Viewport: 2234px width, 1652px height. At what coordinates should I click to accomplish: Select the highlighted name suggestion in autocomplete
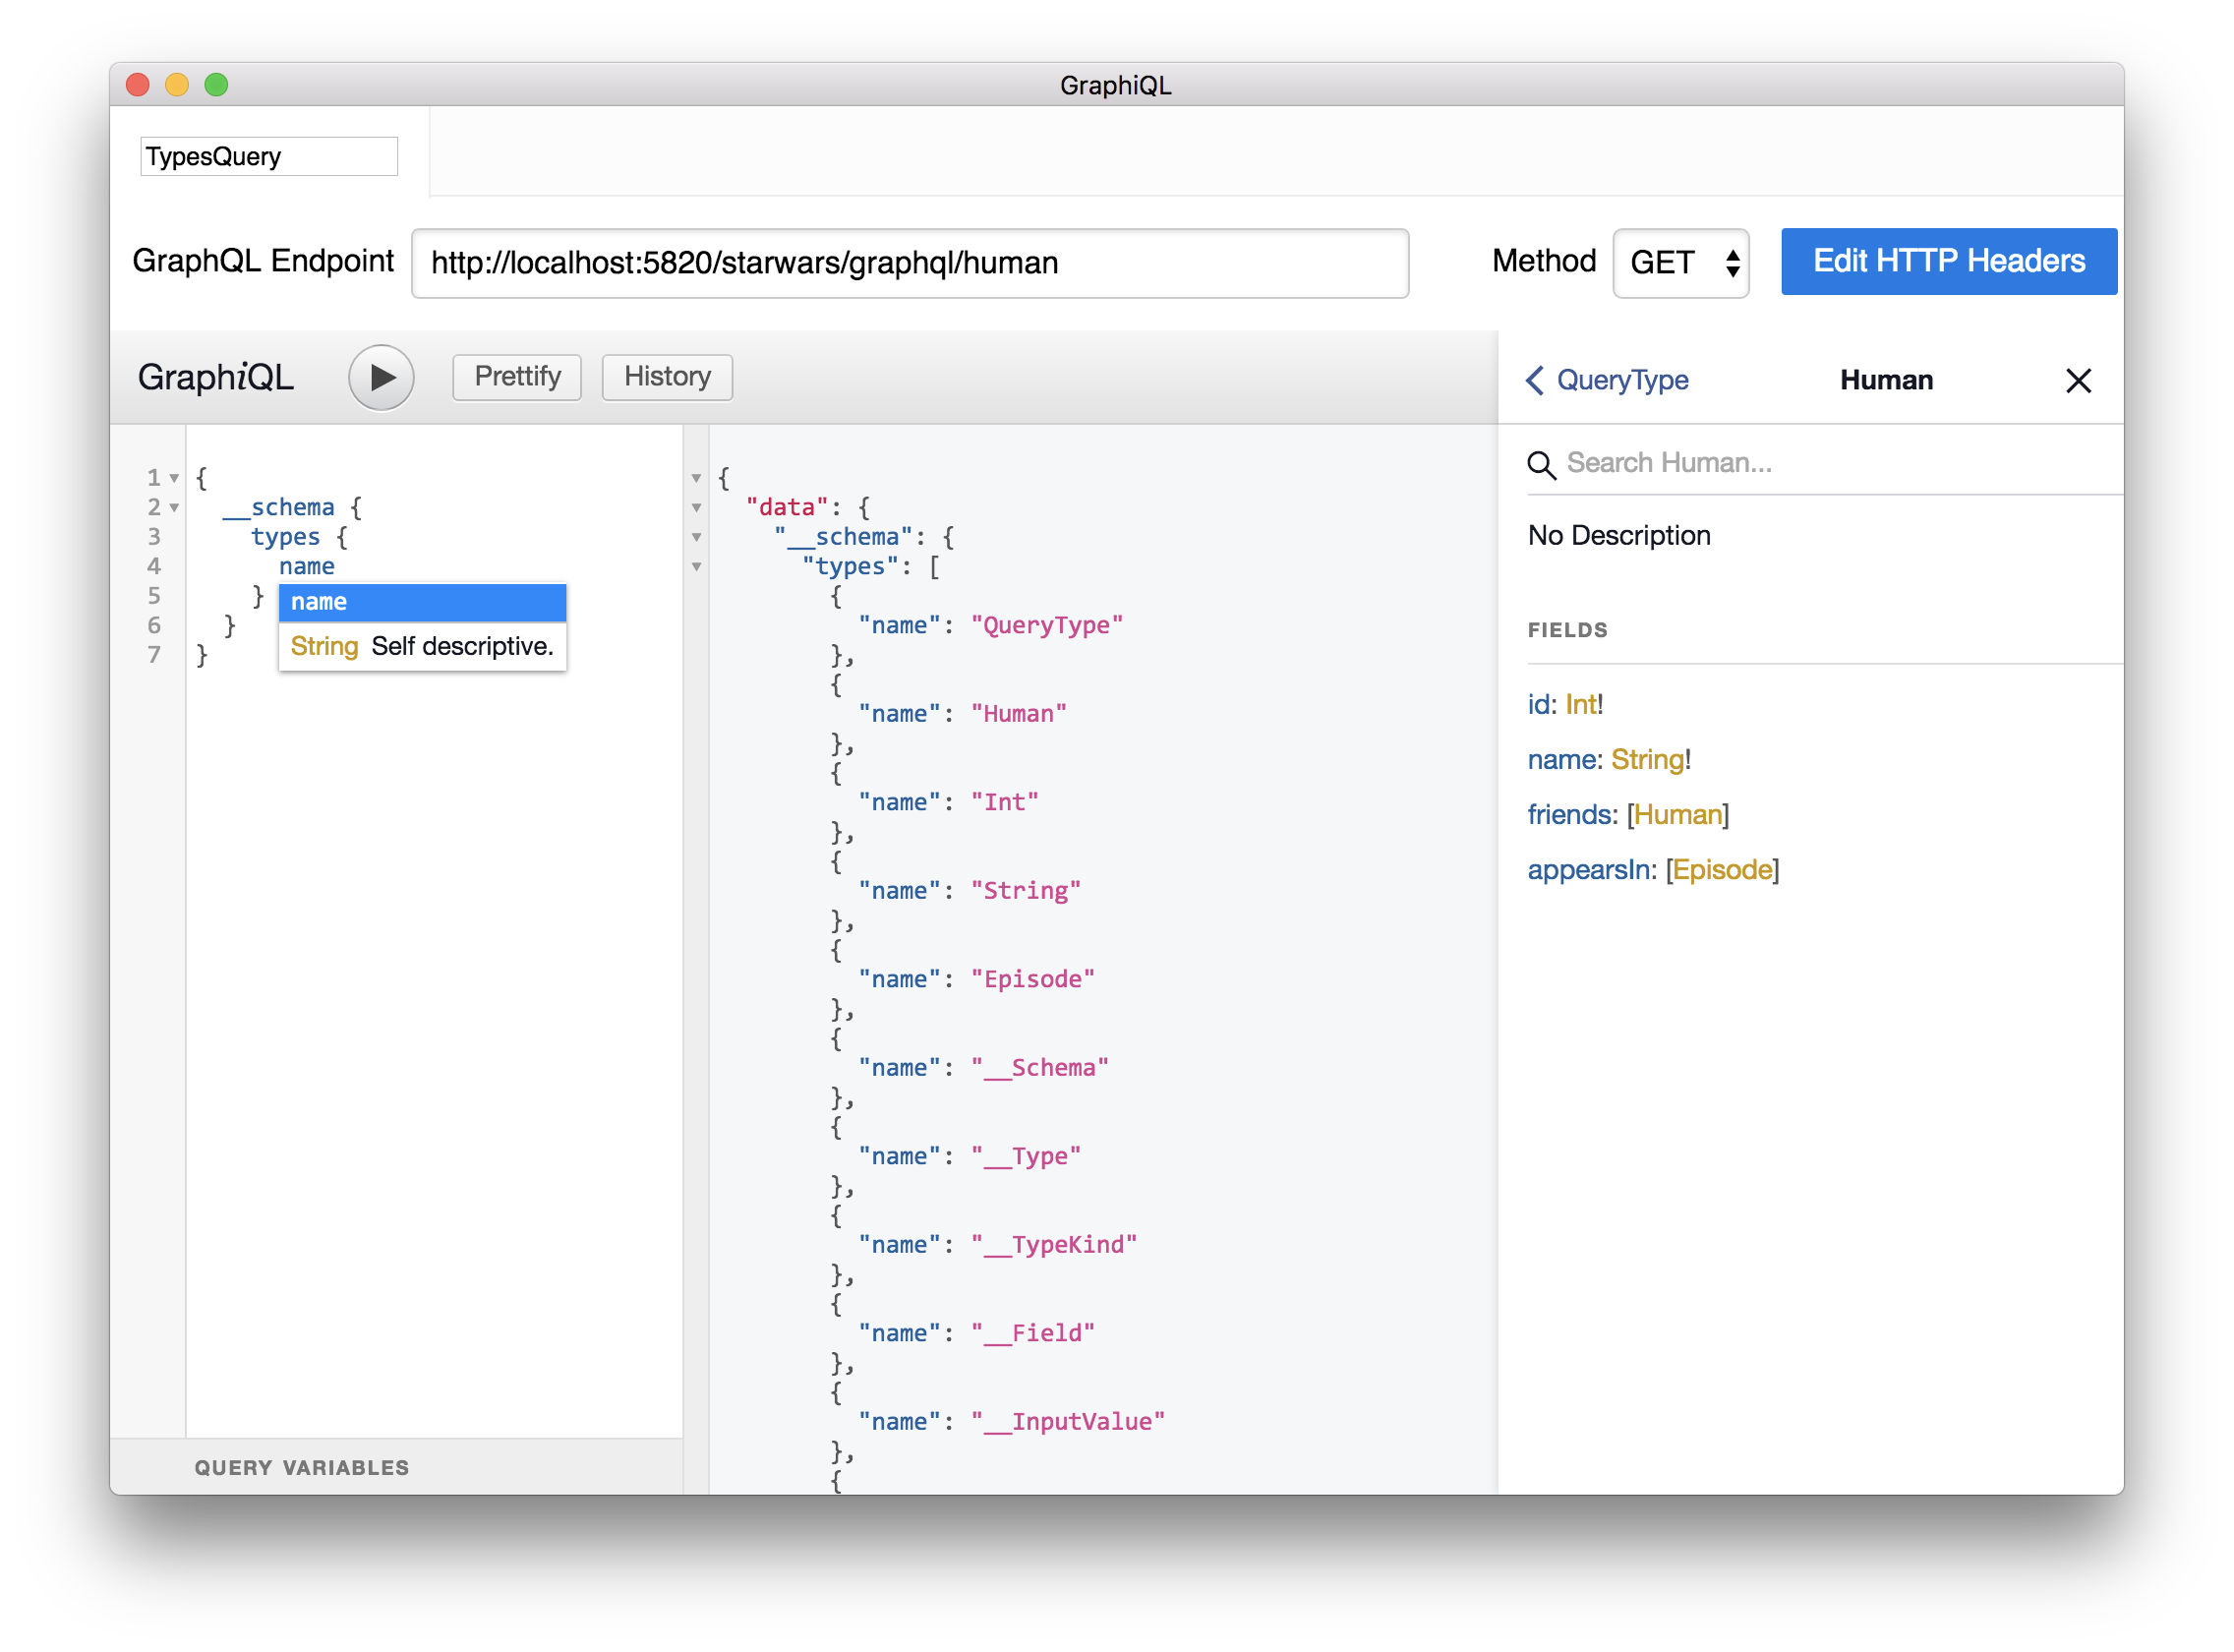pos(422,602)
